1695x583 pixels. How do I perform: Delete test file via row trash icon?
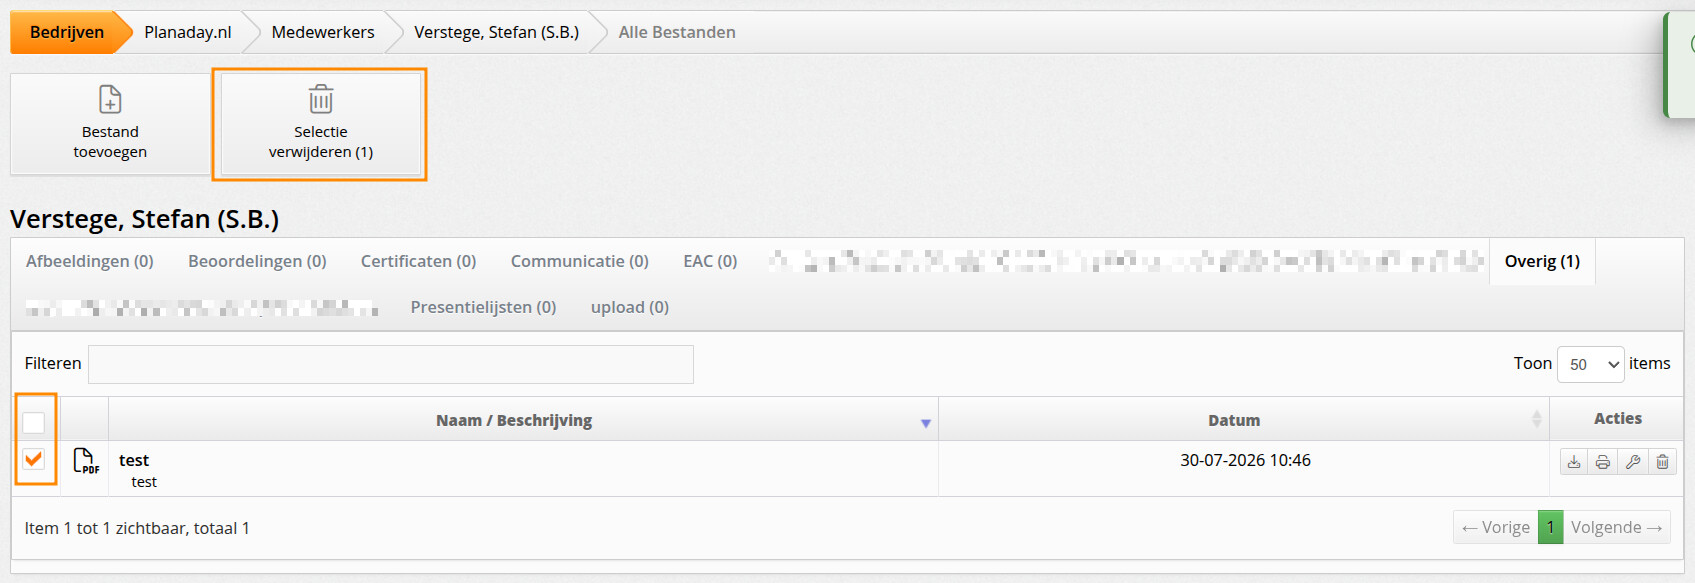1662,461
